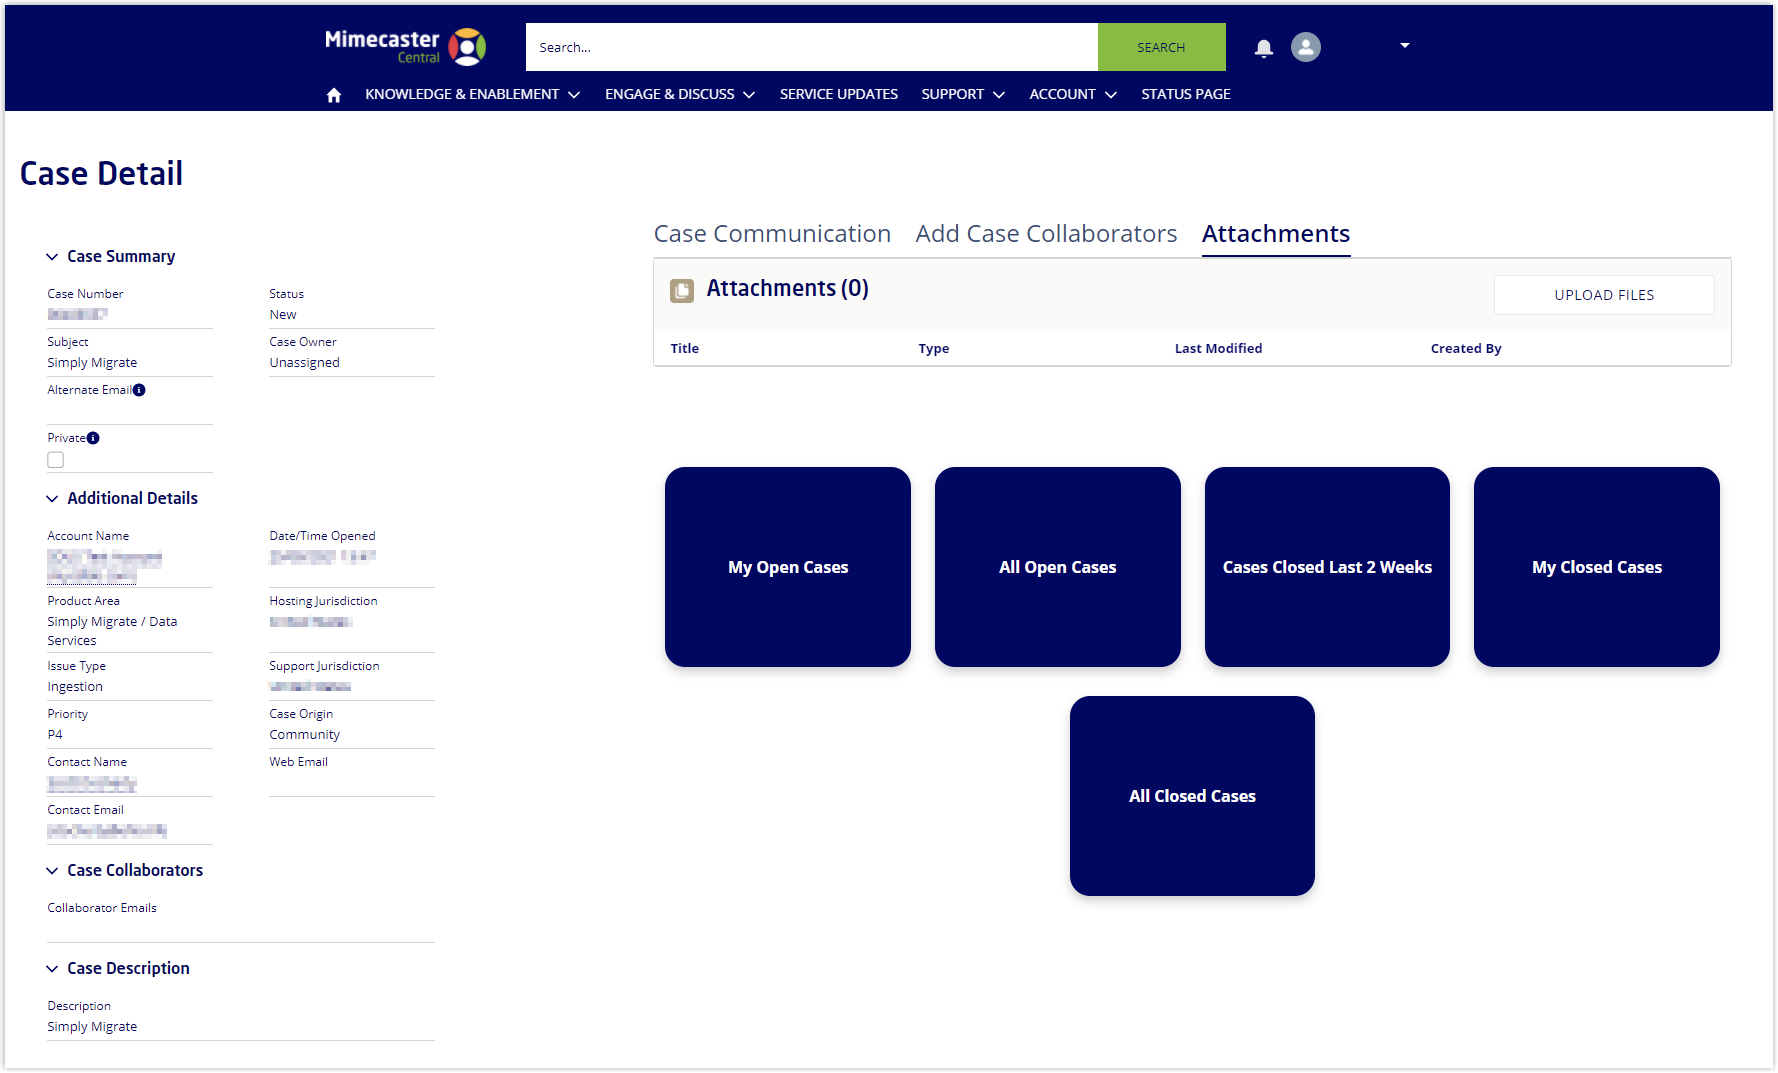1778x1073 pixels.
Task: Collapse the Additional Details section
Action: (52, 499)
